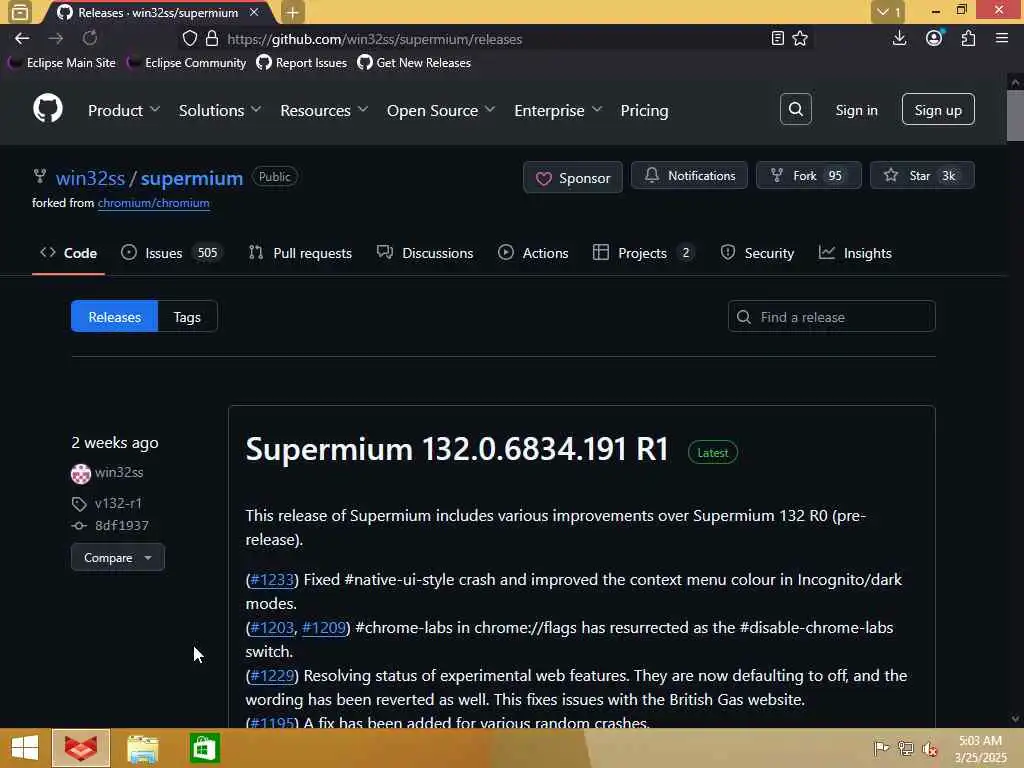1024x768 pixels.
Task: Click the Supermium 132.0.6834.191 R1 release title
Action: [457, 449]
